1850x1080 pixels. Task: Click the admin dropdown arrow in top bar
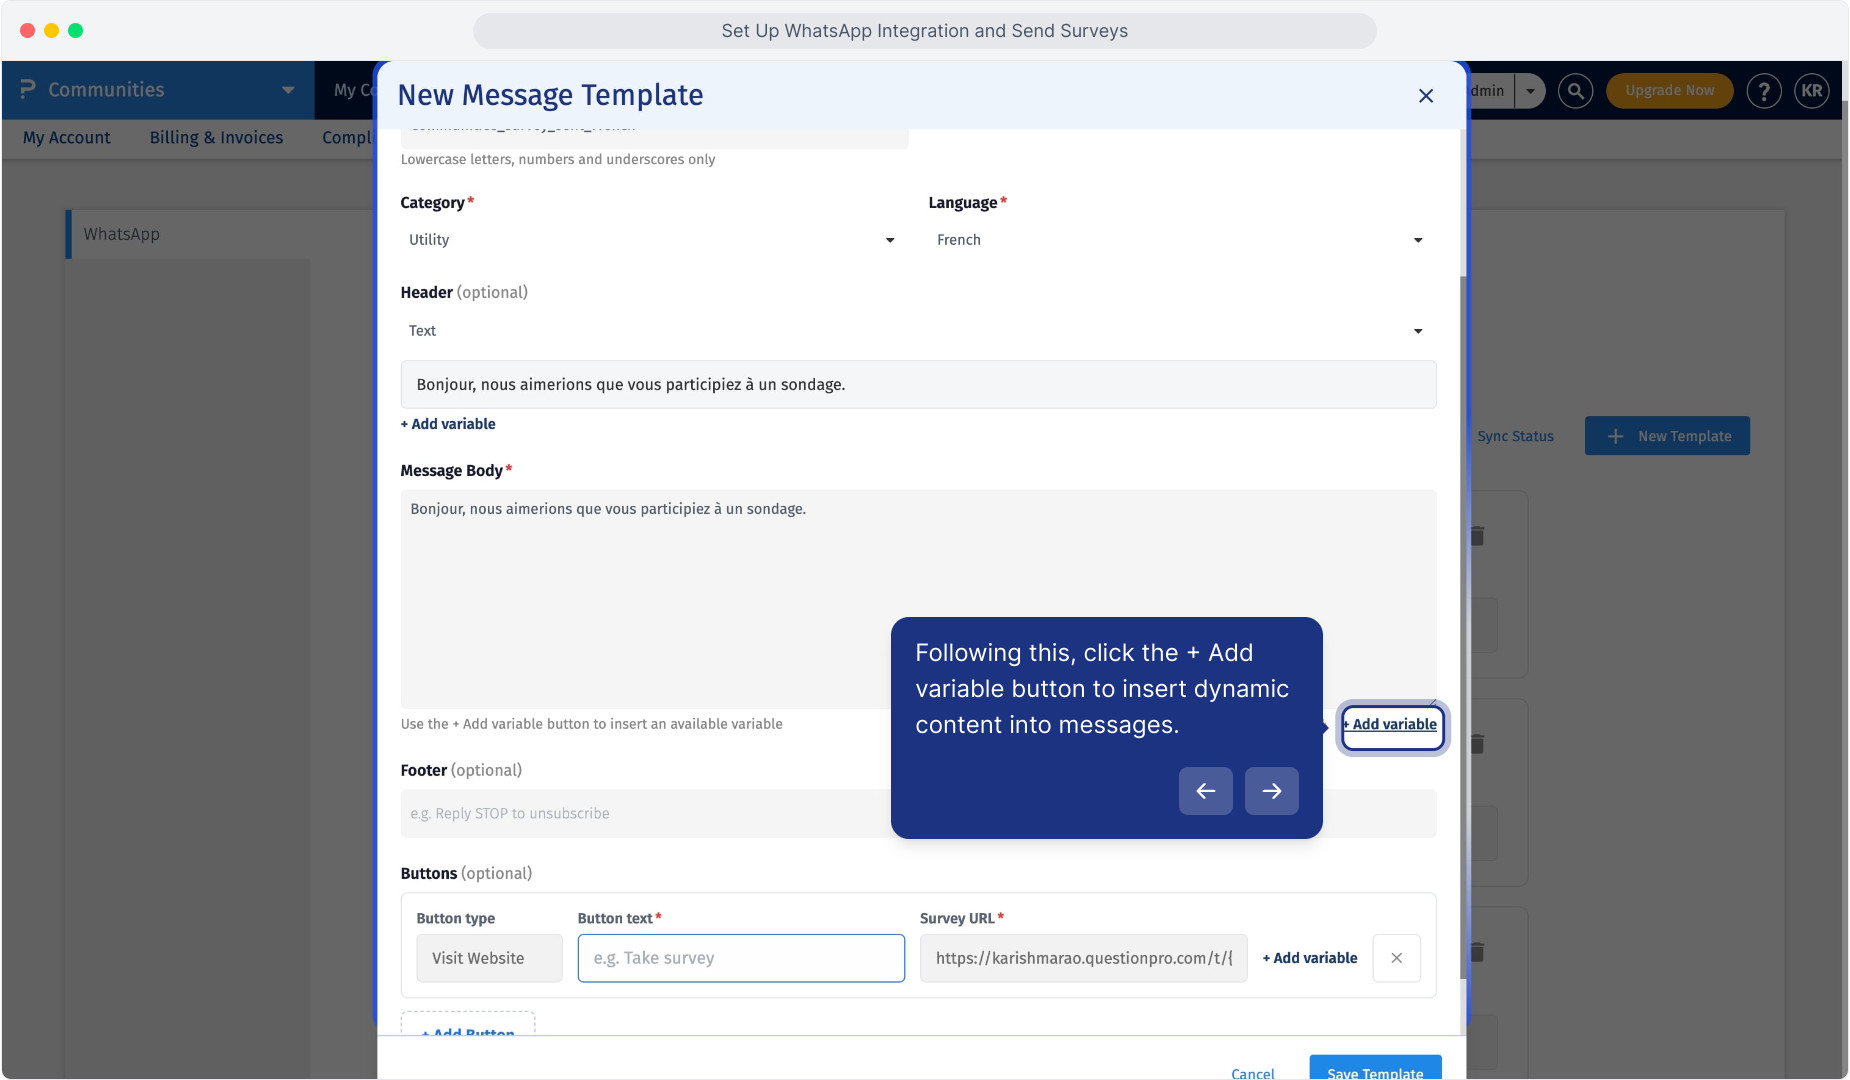1530,91
